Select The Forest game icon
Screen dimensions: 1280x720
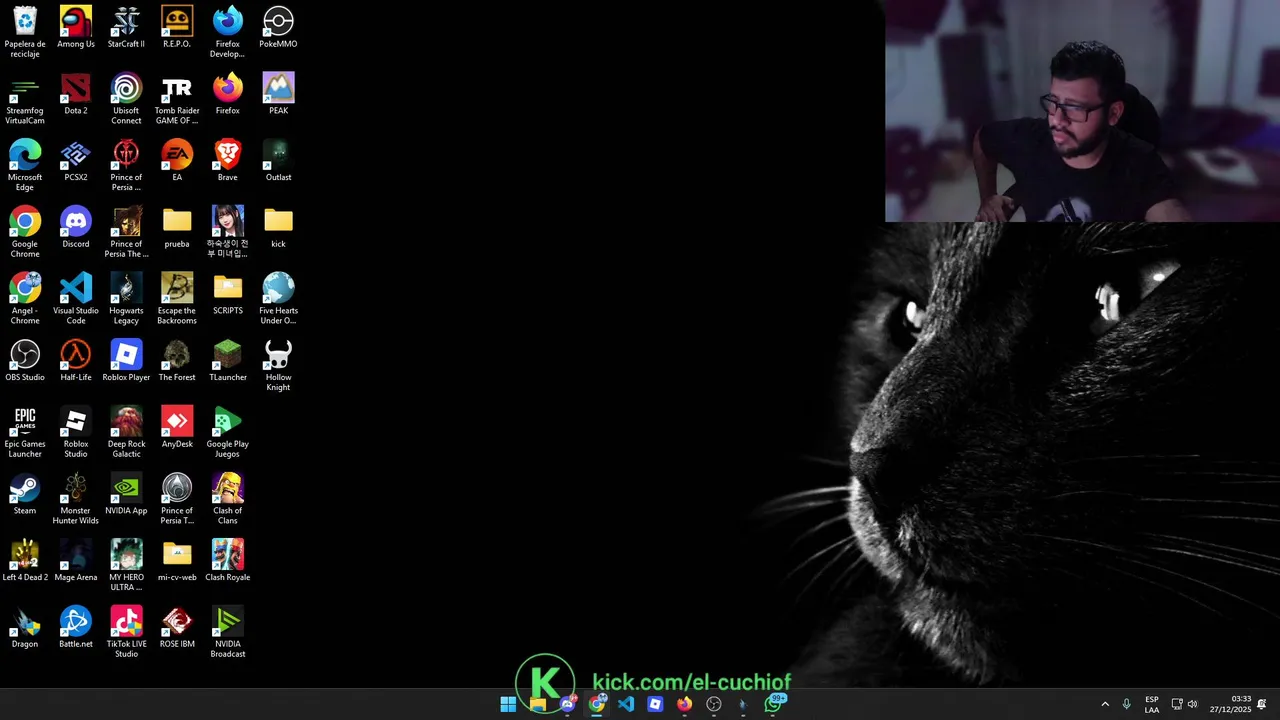point(177,361)
